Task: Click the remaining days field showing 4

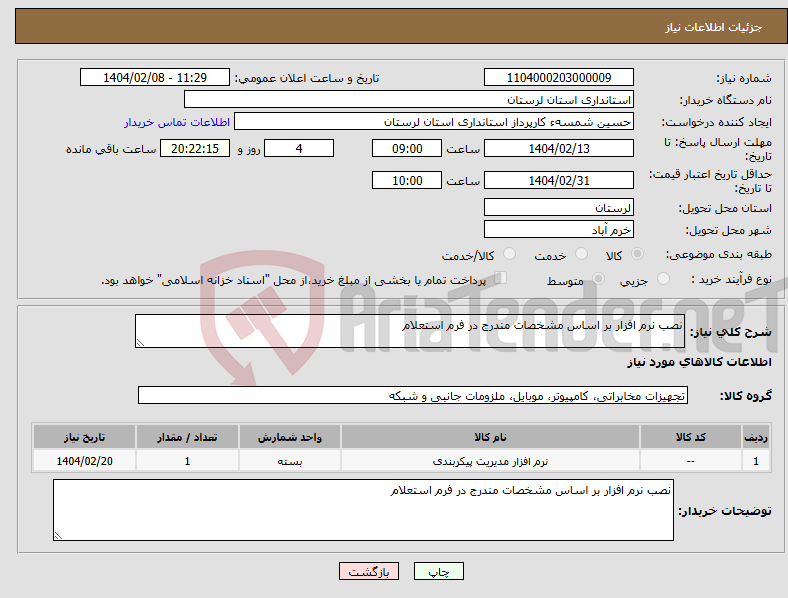Action: 299,148
